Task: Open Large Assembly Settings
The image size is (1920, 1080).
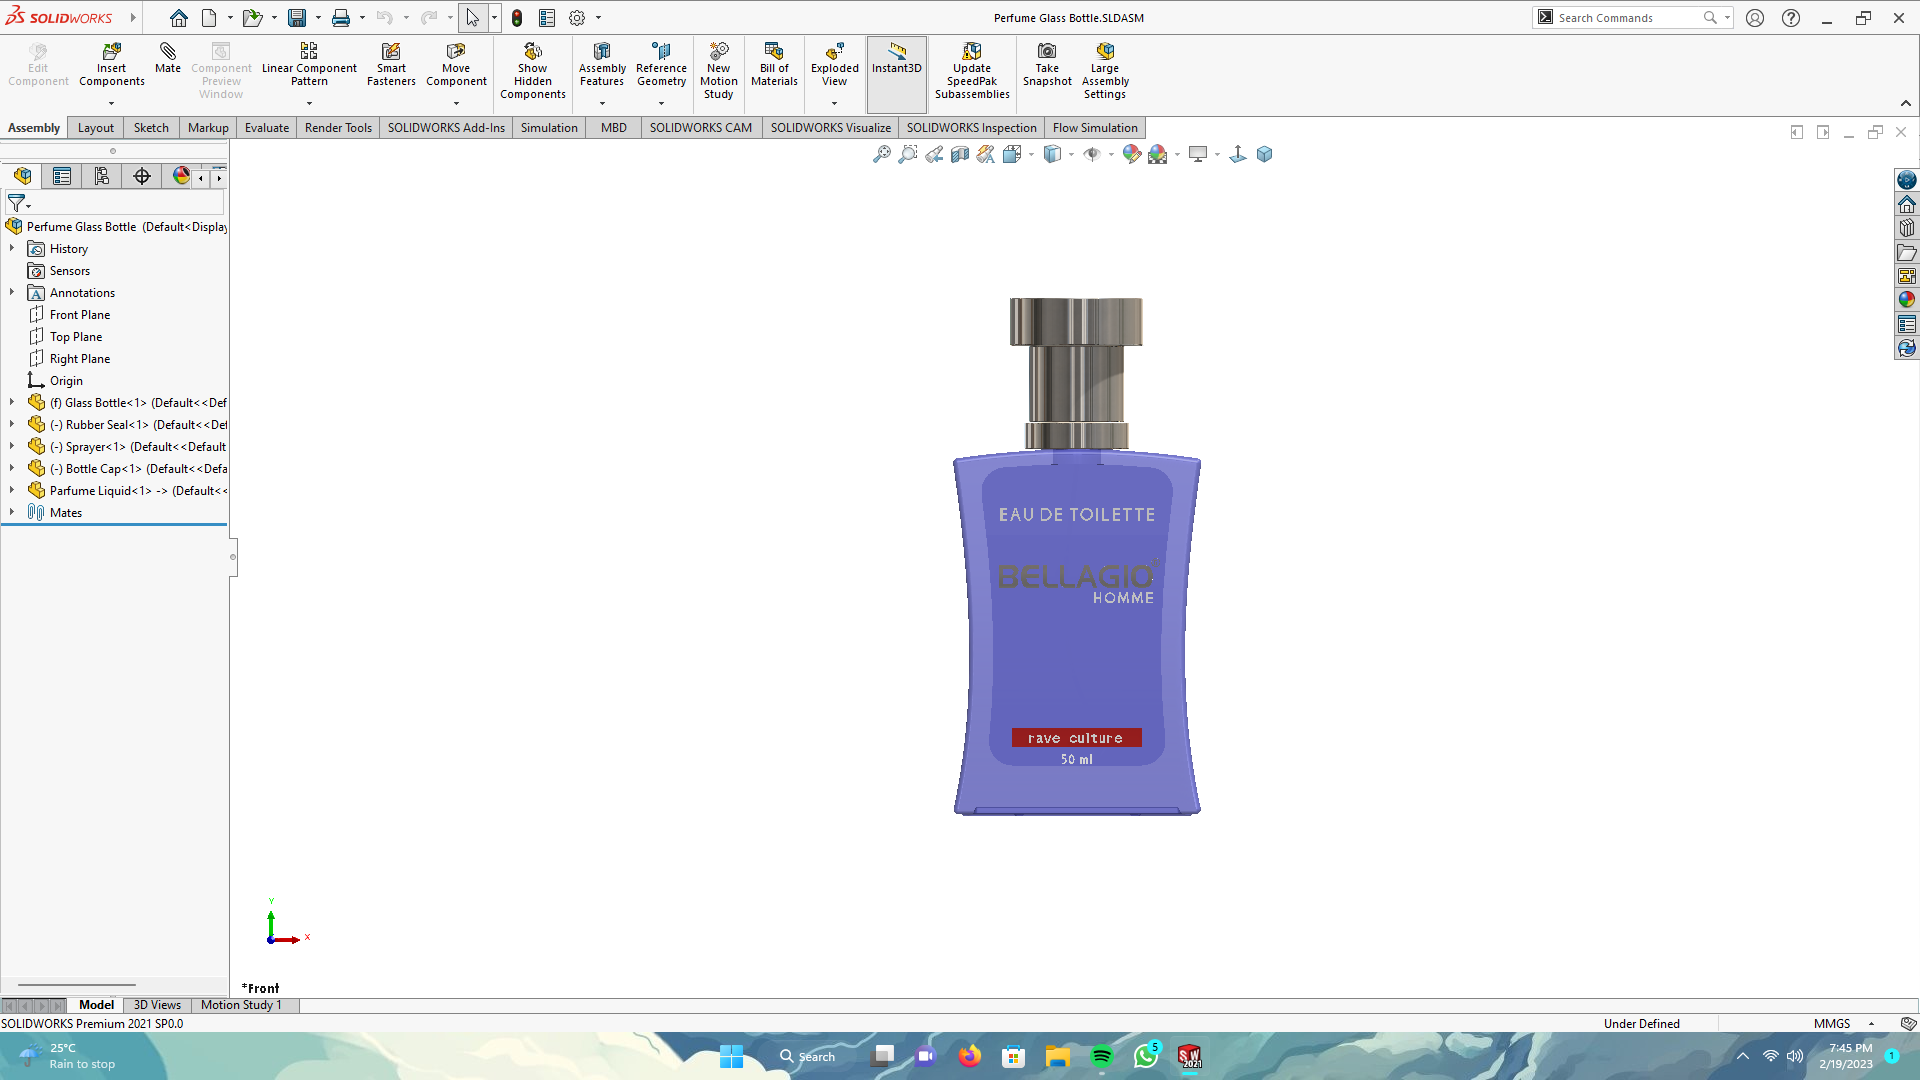Action: (x=1105, y=70)
